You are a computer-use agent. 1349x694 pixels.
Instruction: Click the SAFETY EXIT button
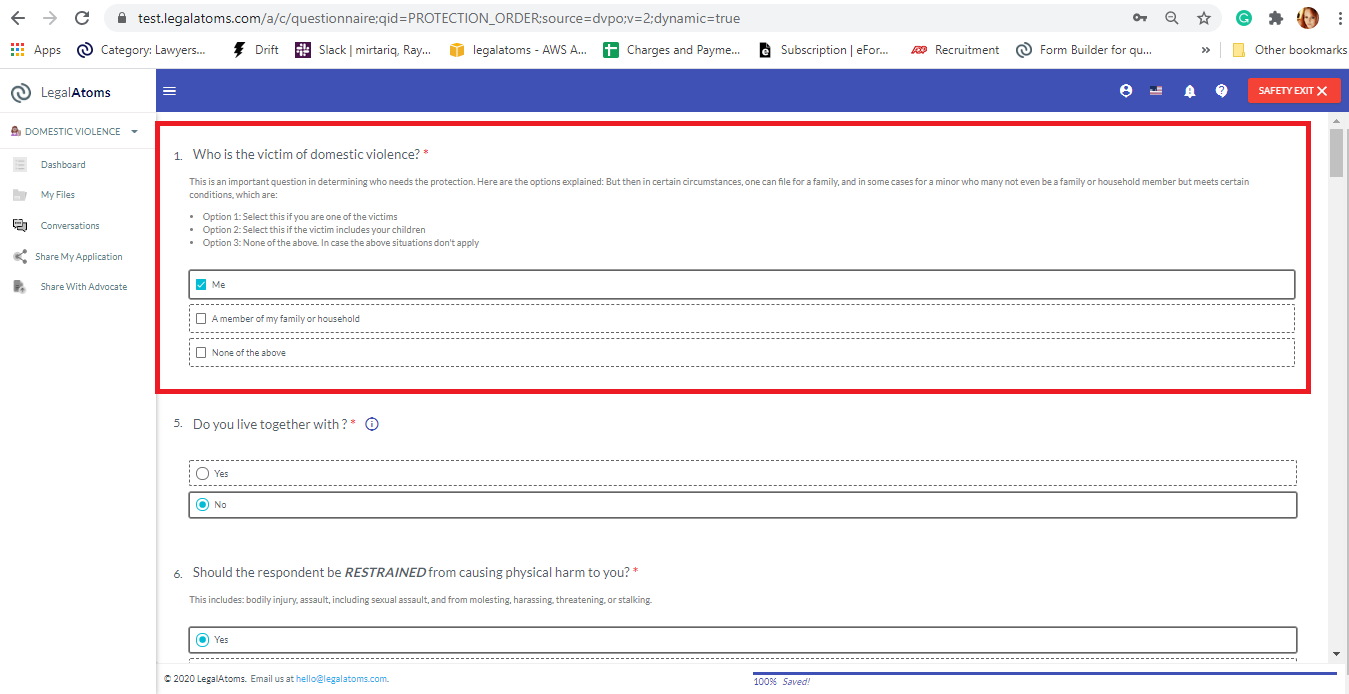coord(1293,91)
